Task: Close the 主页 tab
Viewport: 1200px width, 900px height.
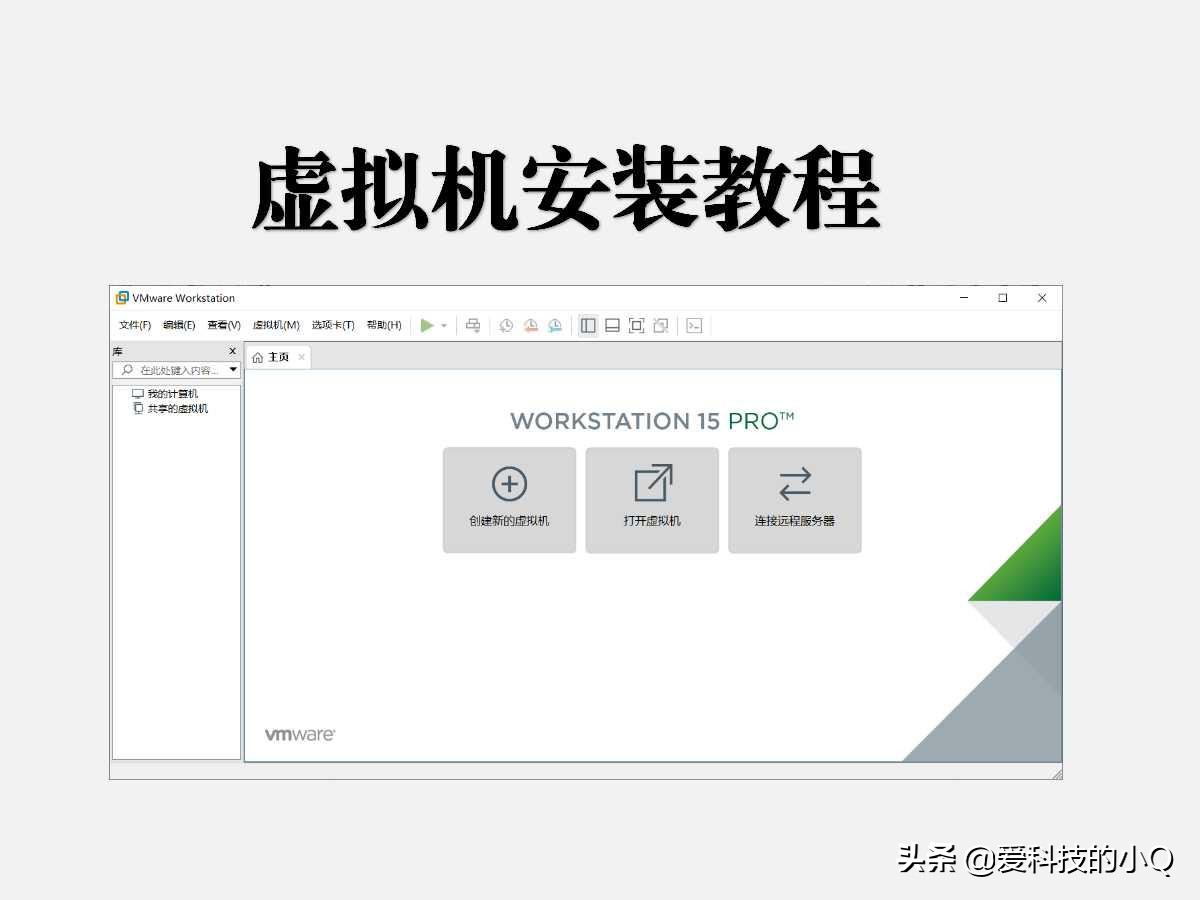Action: click(302, 357)
